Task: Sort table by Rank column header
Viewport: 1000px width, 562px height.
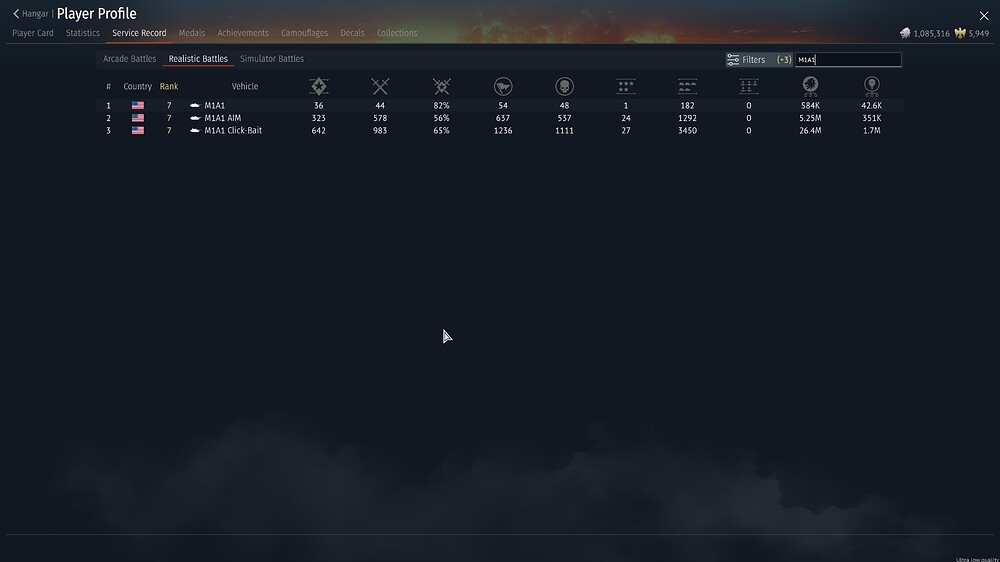Action: [169, 86]
